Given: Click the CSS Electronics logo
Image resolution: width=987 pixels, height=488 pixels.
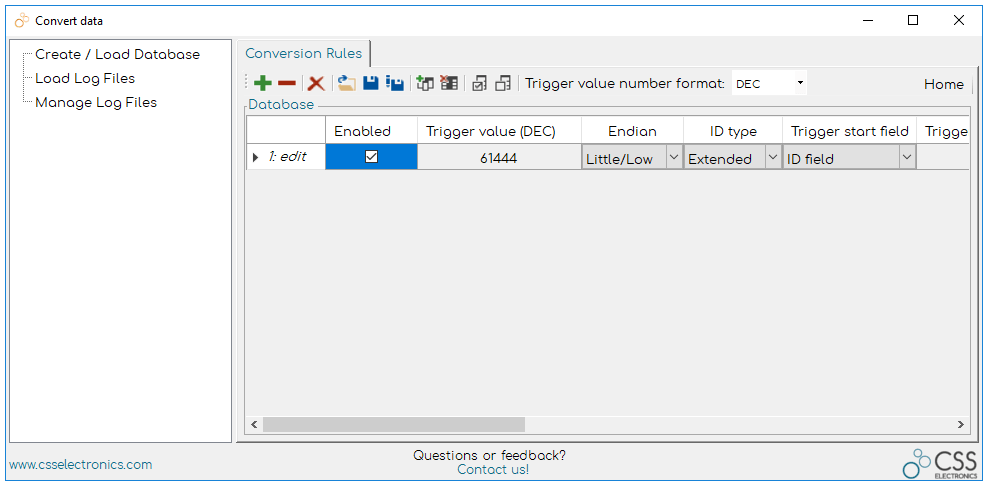Looking at the screenshot, I should pyautogui.click(x=940, y=465).
